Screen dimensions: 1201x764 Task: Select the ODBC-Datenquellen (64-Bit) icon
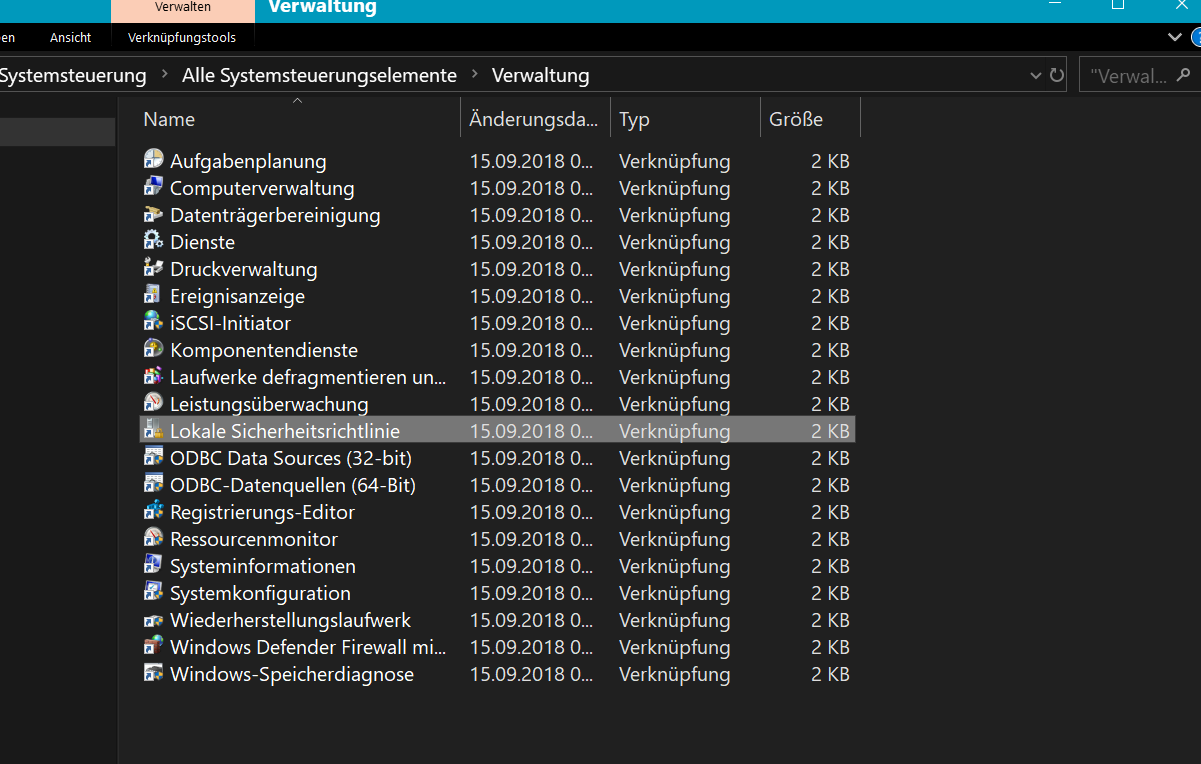click(153, 483)
